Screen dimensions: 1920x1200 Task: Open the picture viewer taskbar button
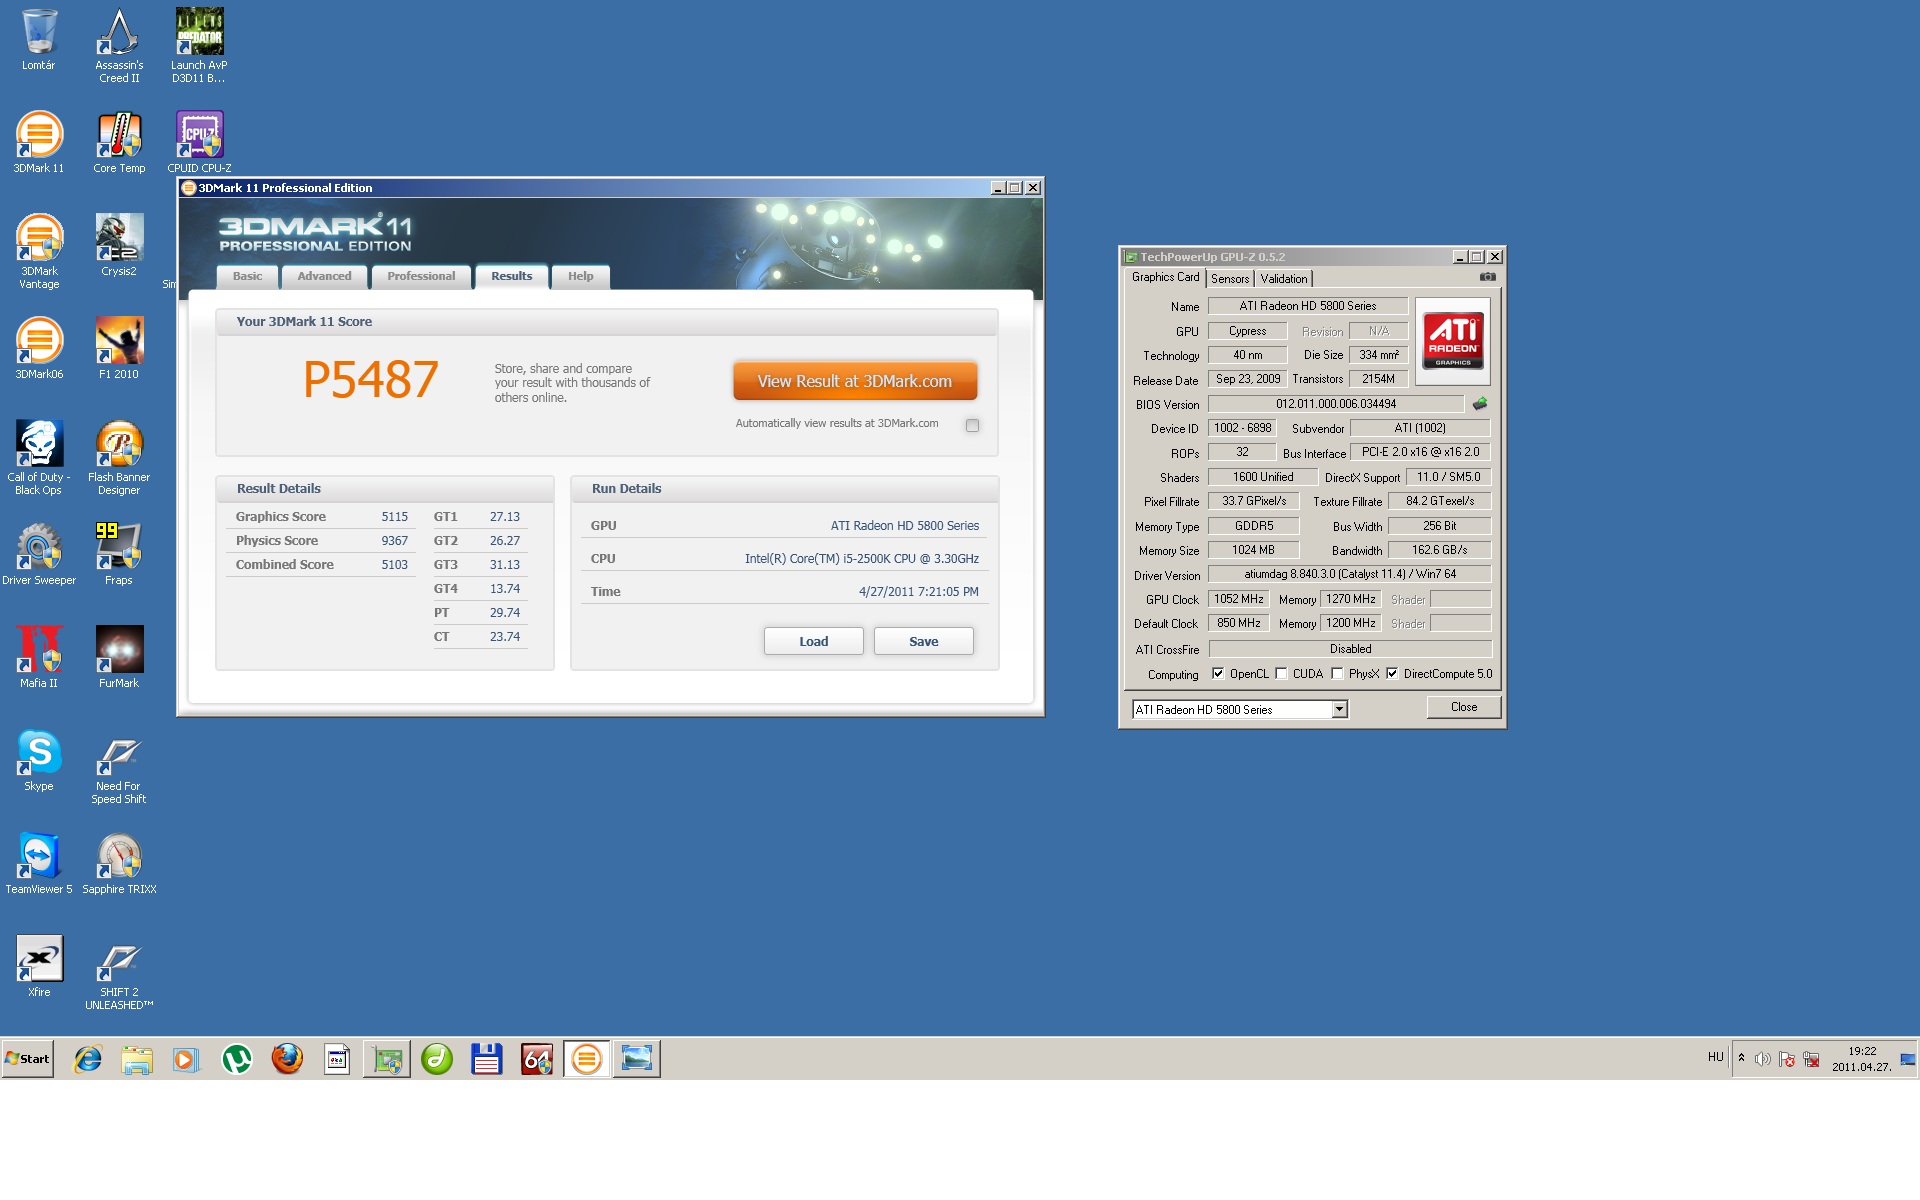(637, 1059)
